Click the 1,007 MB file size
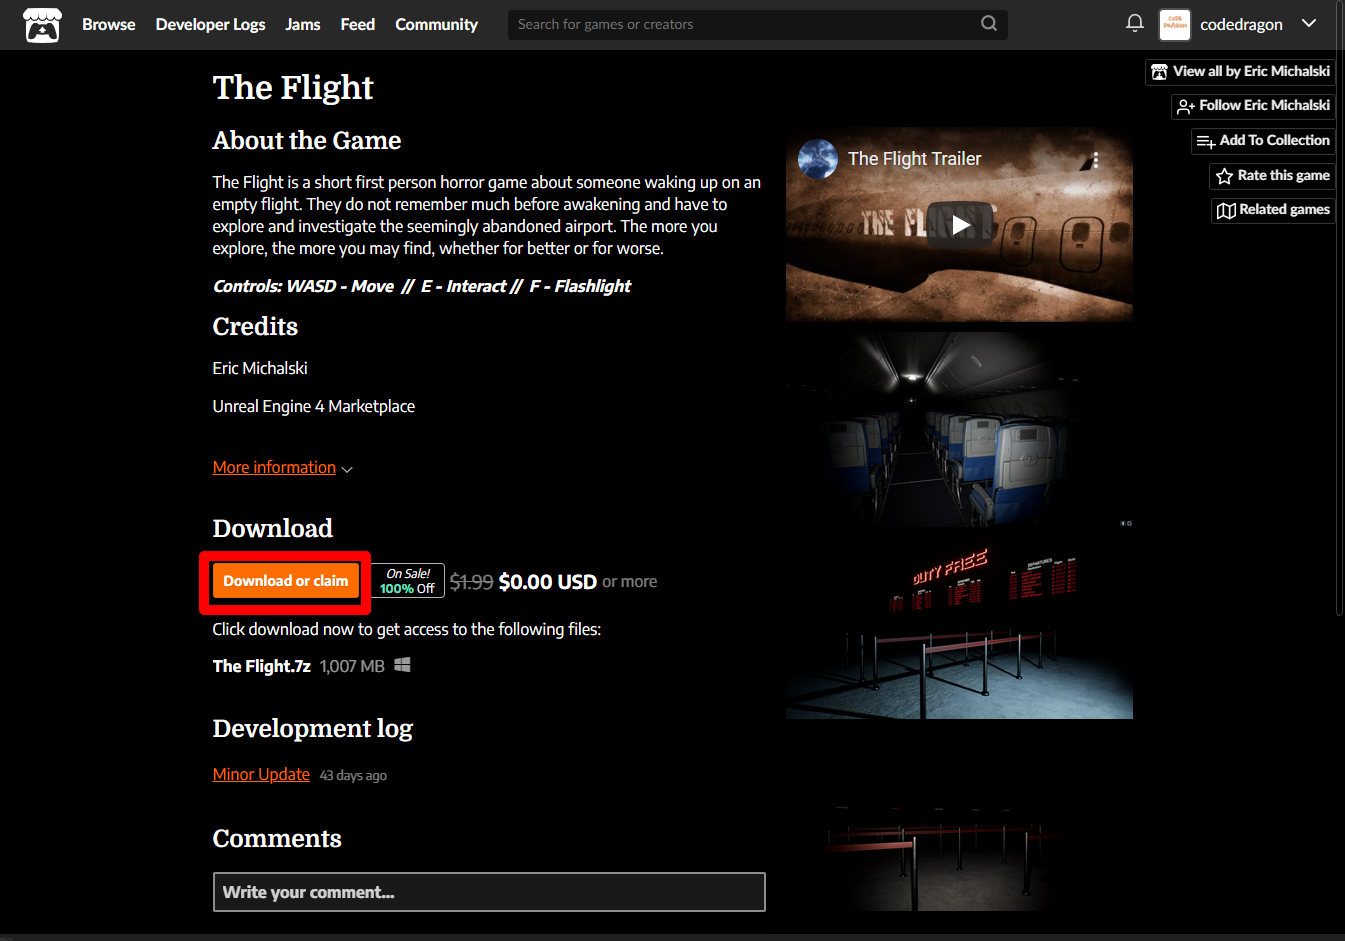Image resolution: width=1345 pixels, height=941 pixels. click(352, 666)
